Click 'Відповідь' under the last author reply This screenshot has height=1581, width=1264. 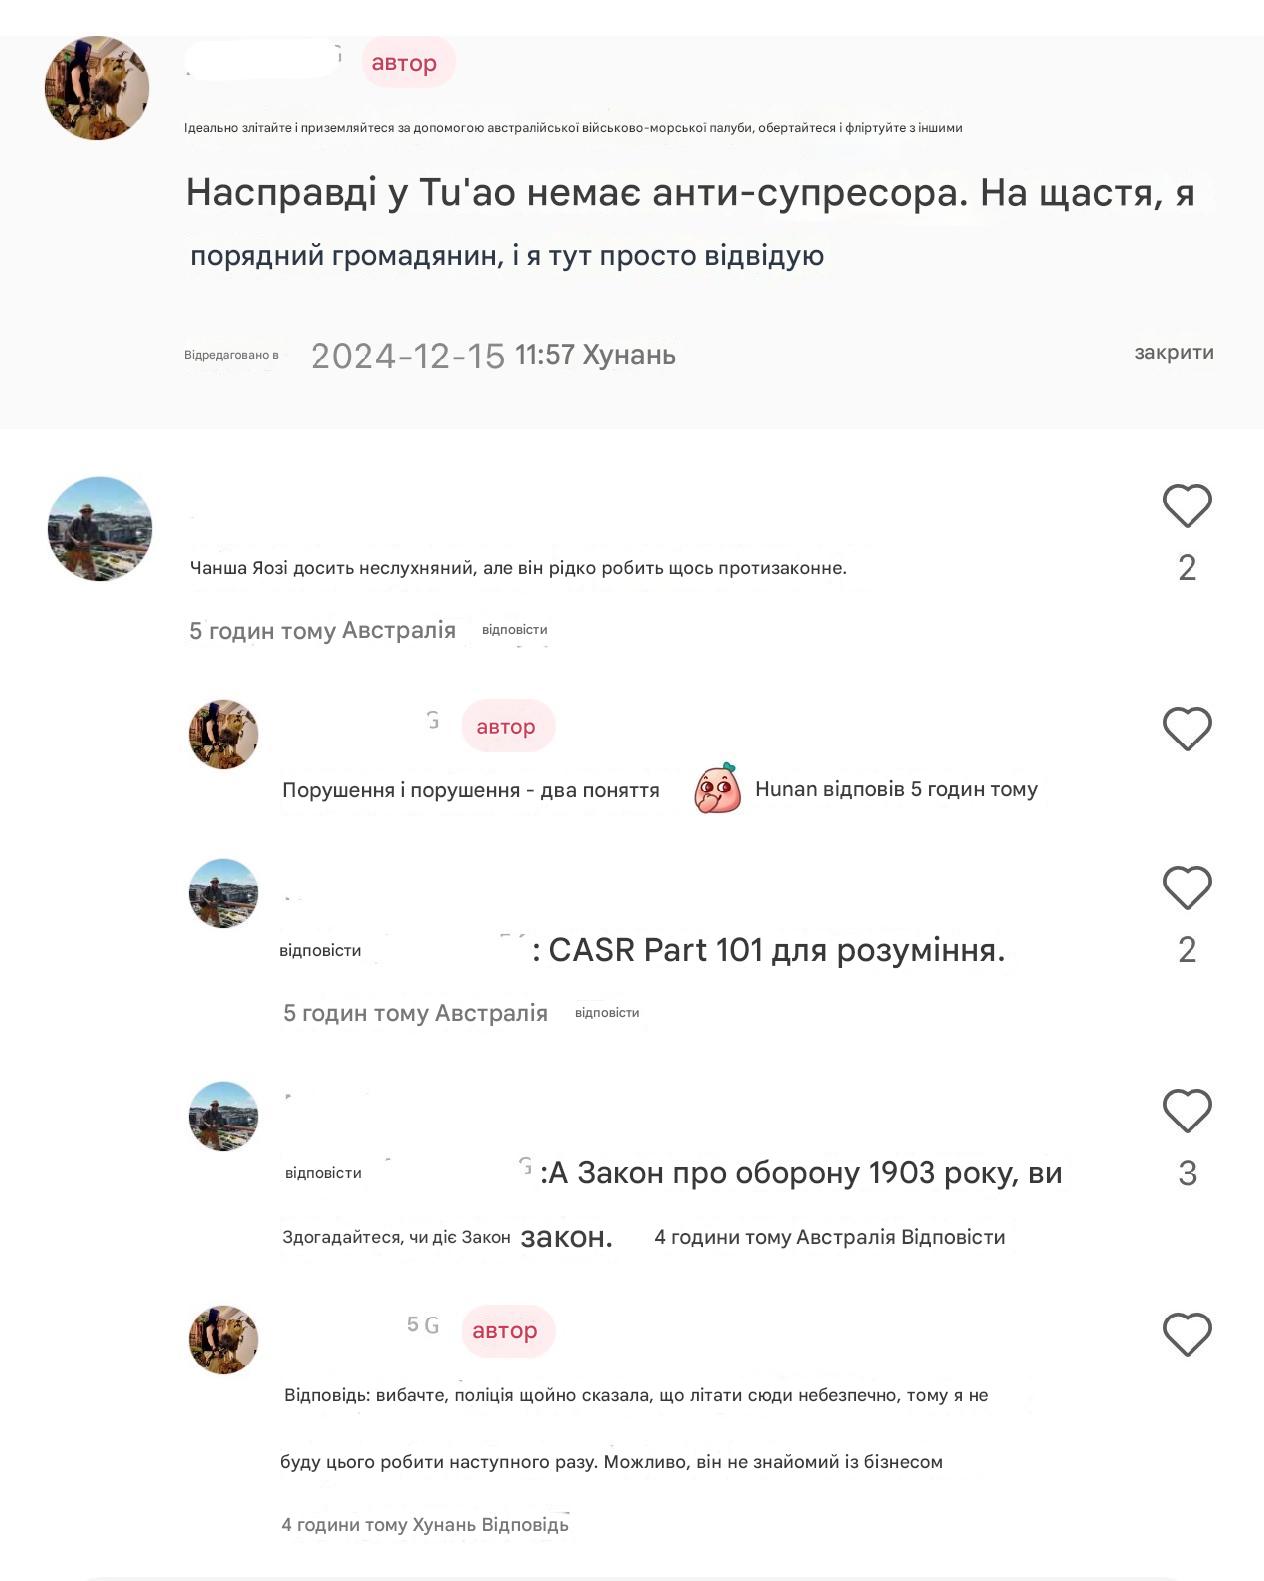point(525,1525)
